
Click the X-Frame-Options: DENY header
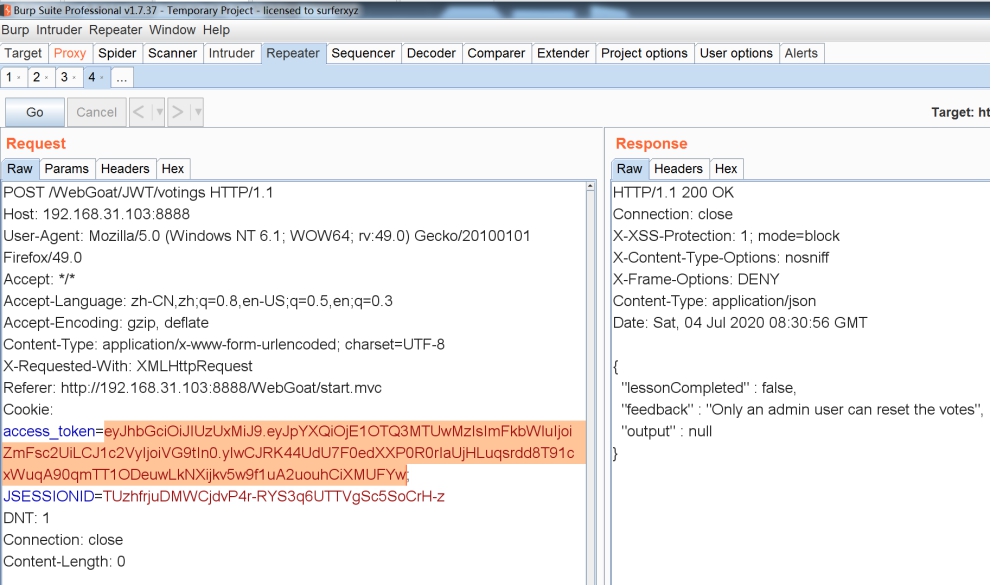point(696,279)
